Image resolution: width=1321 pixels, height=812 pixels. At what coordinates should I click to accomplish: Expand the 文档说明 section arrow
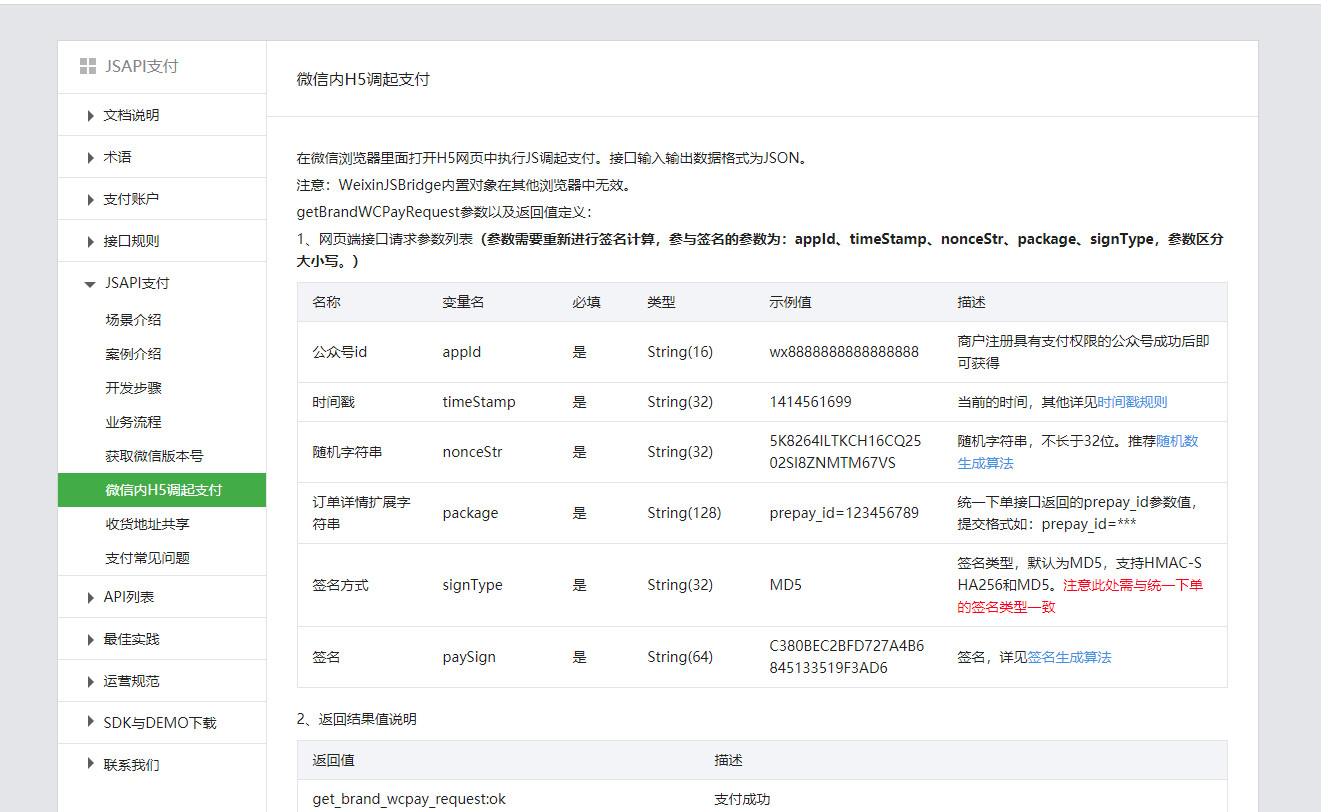click(x=91, y=116)
